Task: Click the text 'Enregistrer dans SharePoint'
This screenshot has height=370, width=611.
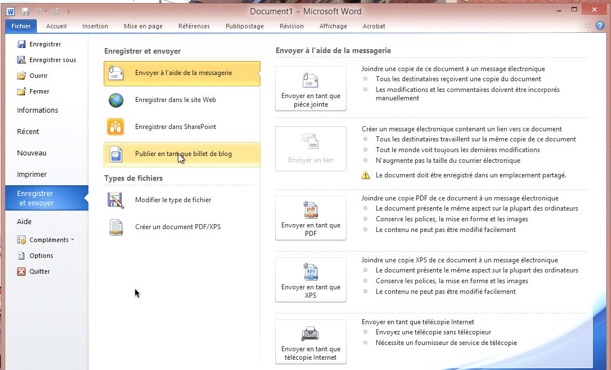Action: [x=175, y=127]
